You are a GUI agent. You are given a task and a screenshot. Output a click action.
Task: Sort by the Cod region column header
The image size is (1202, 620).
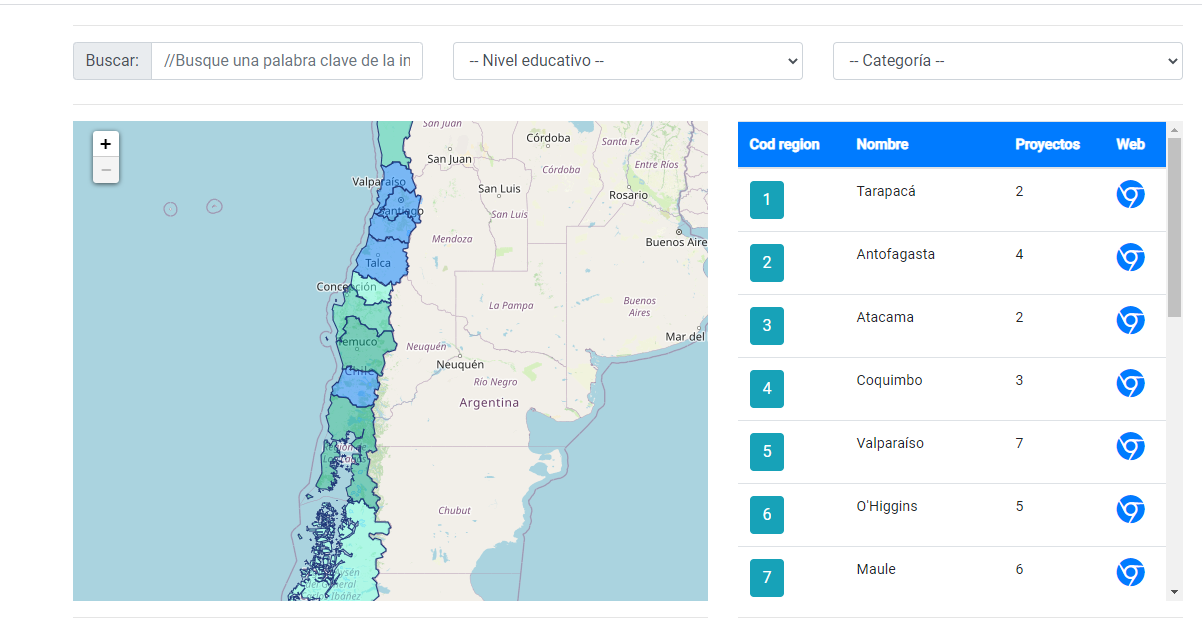click(x=784, y=145)
